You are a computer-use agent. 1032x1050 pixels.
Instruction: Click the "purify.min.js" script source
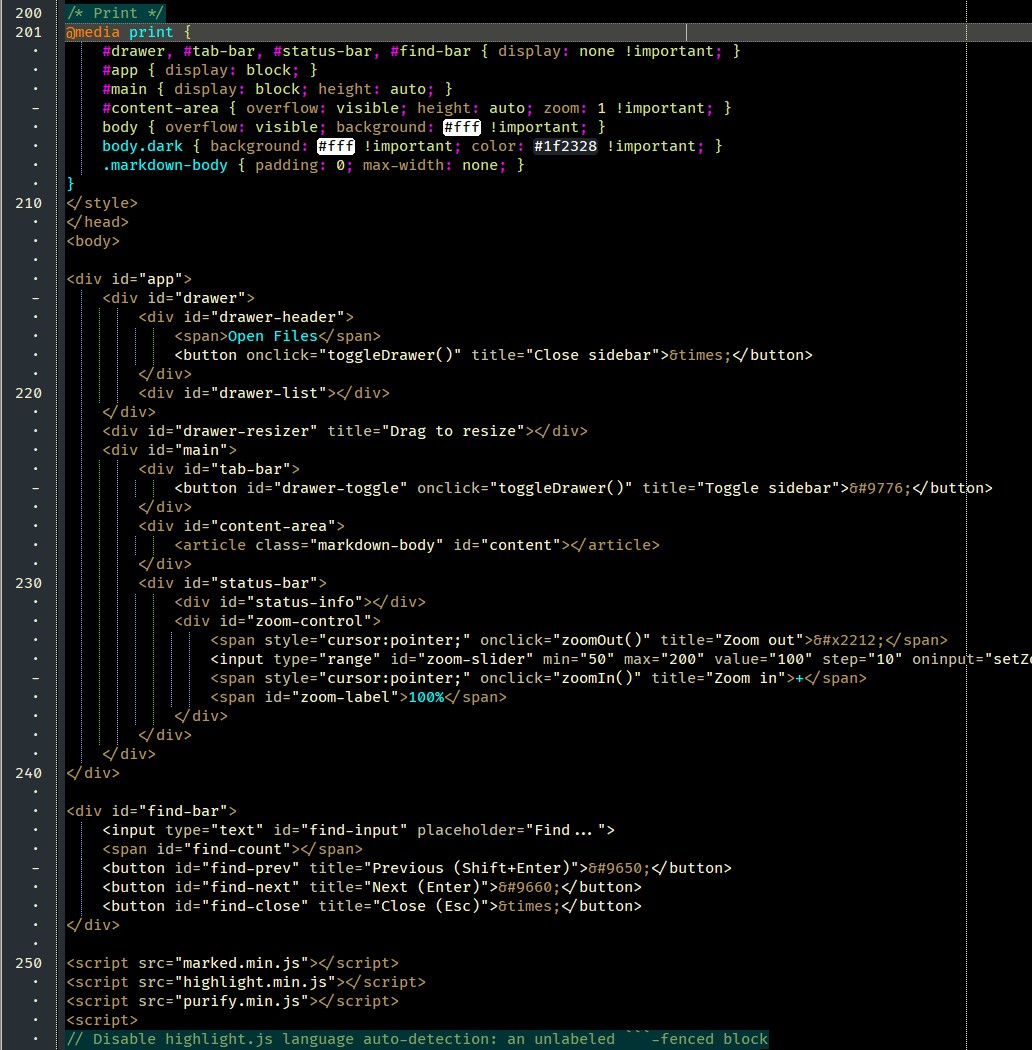[241, 1001]
